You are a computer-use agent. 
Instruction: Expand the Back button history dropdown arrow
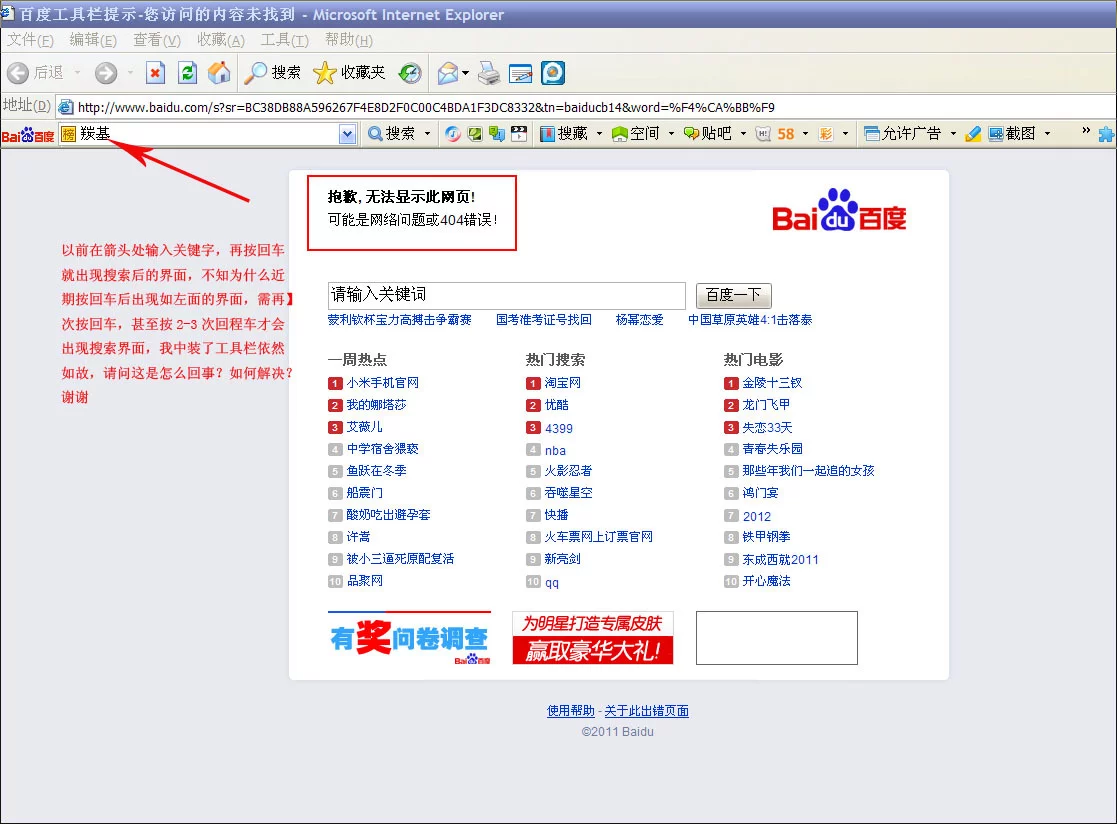77,73
